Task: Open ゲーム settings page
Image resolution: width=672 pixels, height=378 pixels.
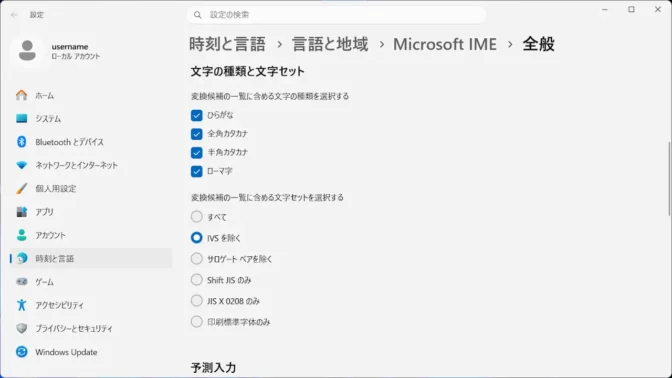Action: 91,282
